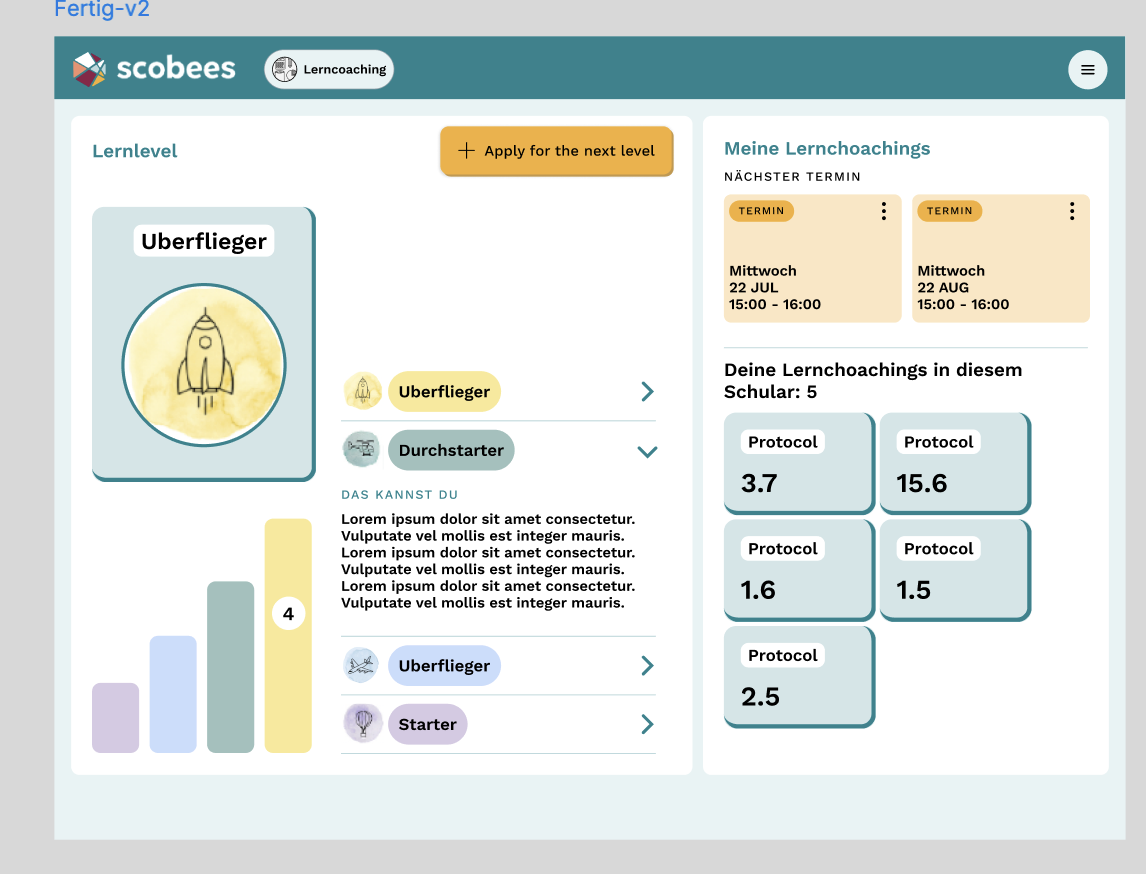The width and height of the screenshot is (1146, 874).
Task: Click Apply for the next level button
Action: coord(556,151)
